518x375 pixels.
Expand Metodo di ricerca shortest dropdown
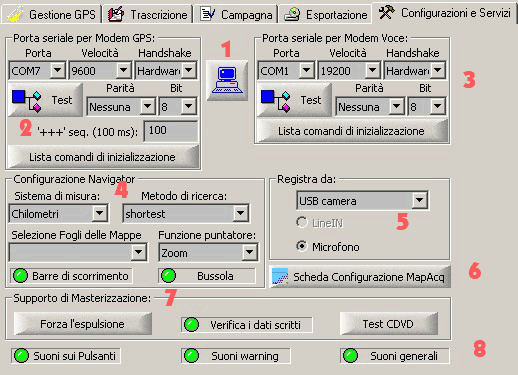[240, 213]
